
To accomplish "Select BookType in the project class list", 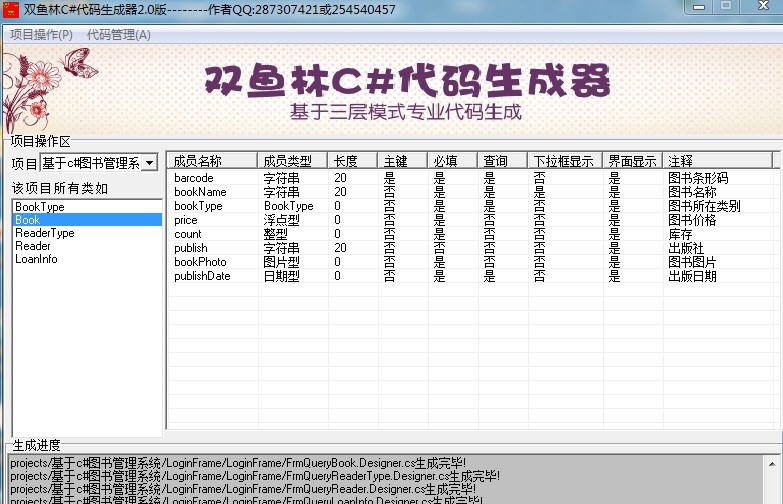I will pos(39,207).
